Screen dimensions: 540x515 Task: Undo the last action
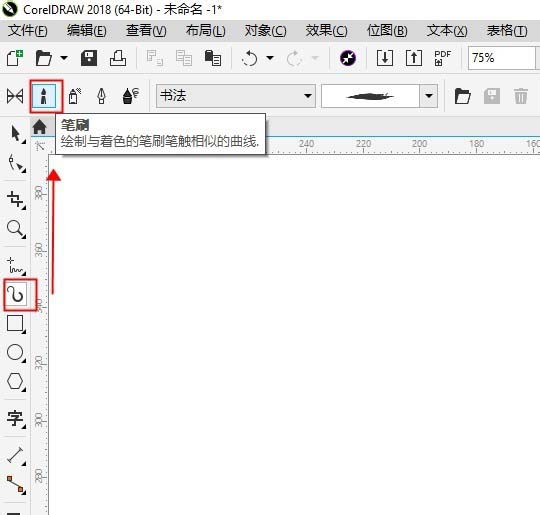pos(249,58)
